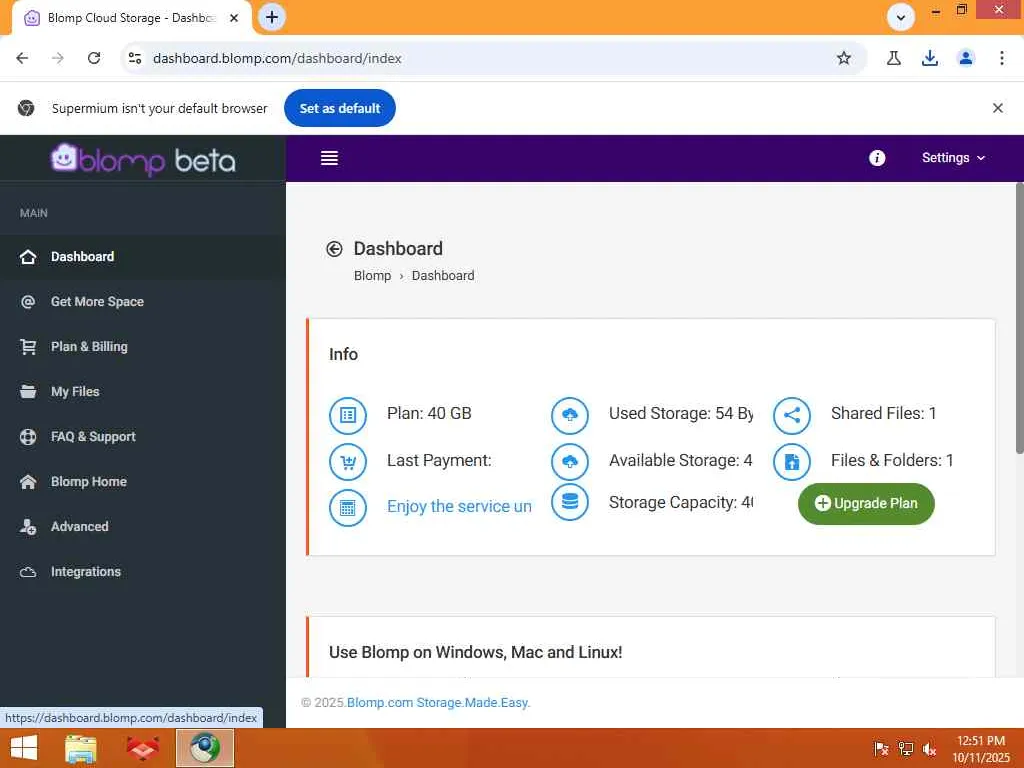Click the Blomp beta logo
Image resolution: width=1024 pixels, height=768 pixels.
point(143,159)
